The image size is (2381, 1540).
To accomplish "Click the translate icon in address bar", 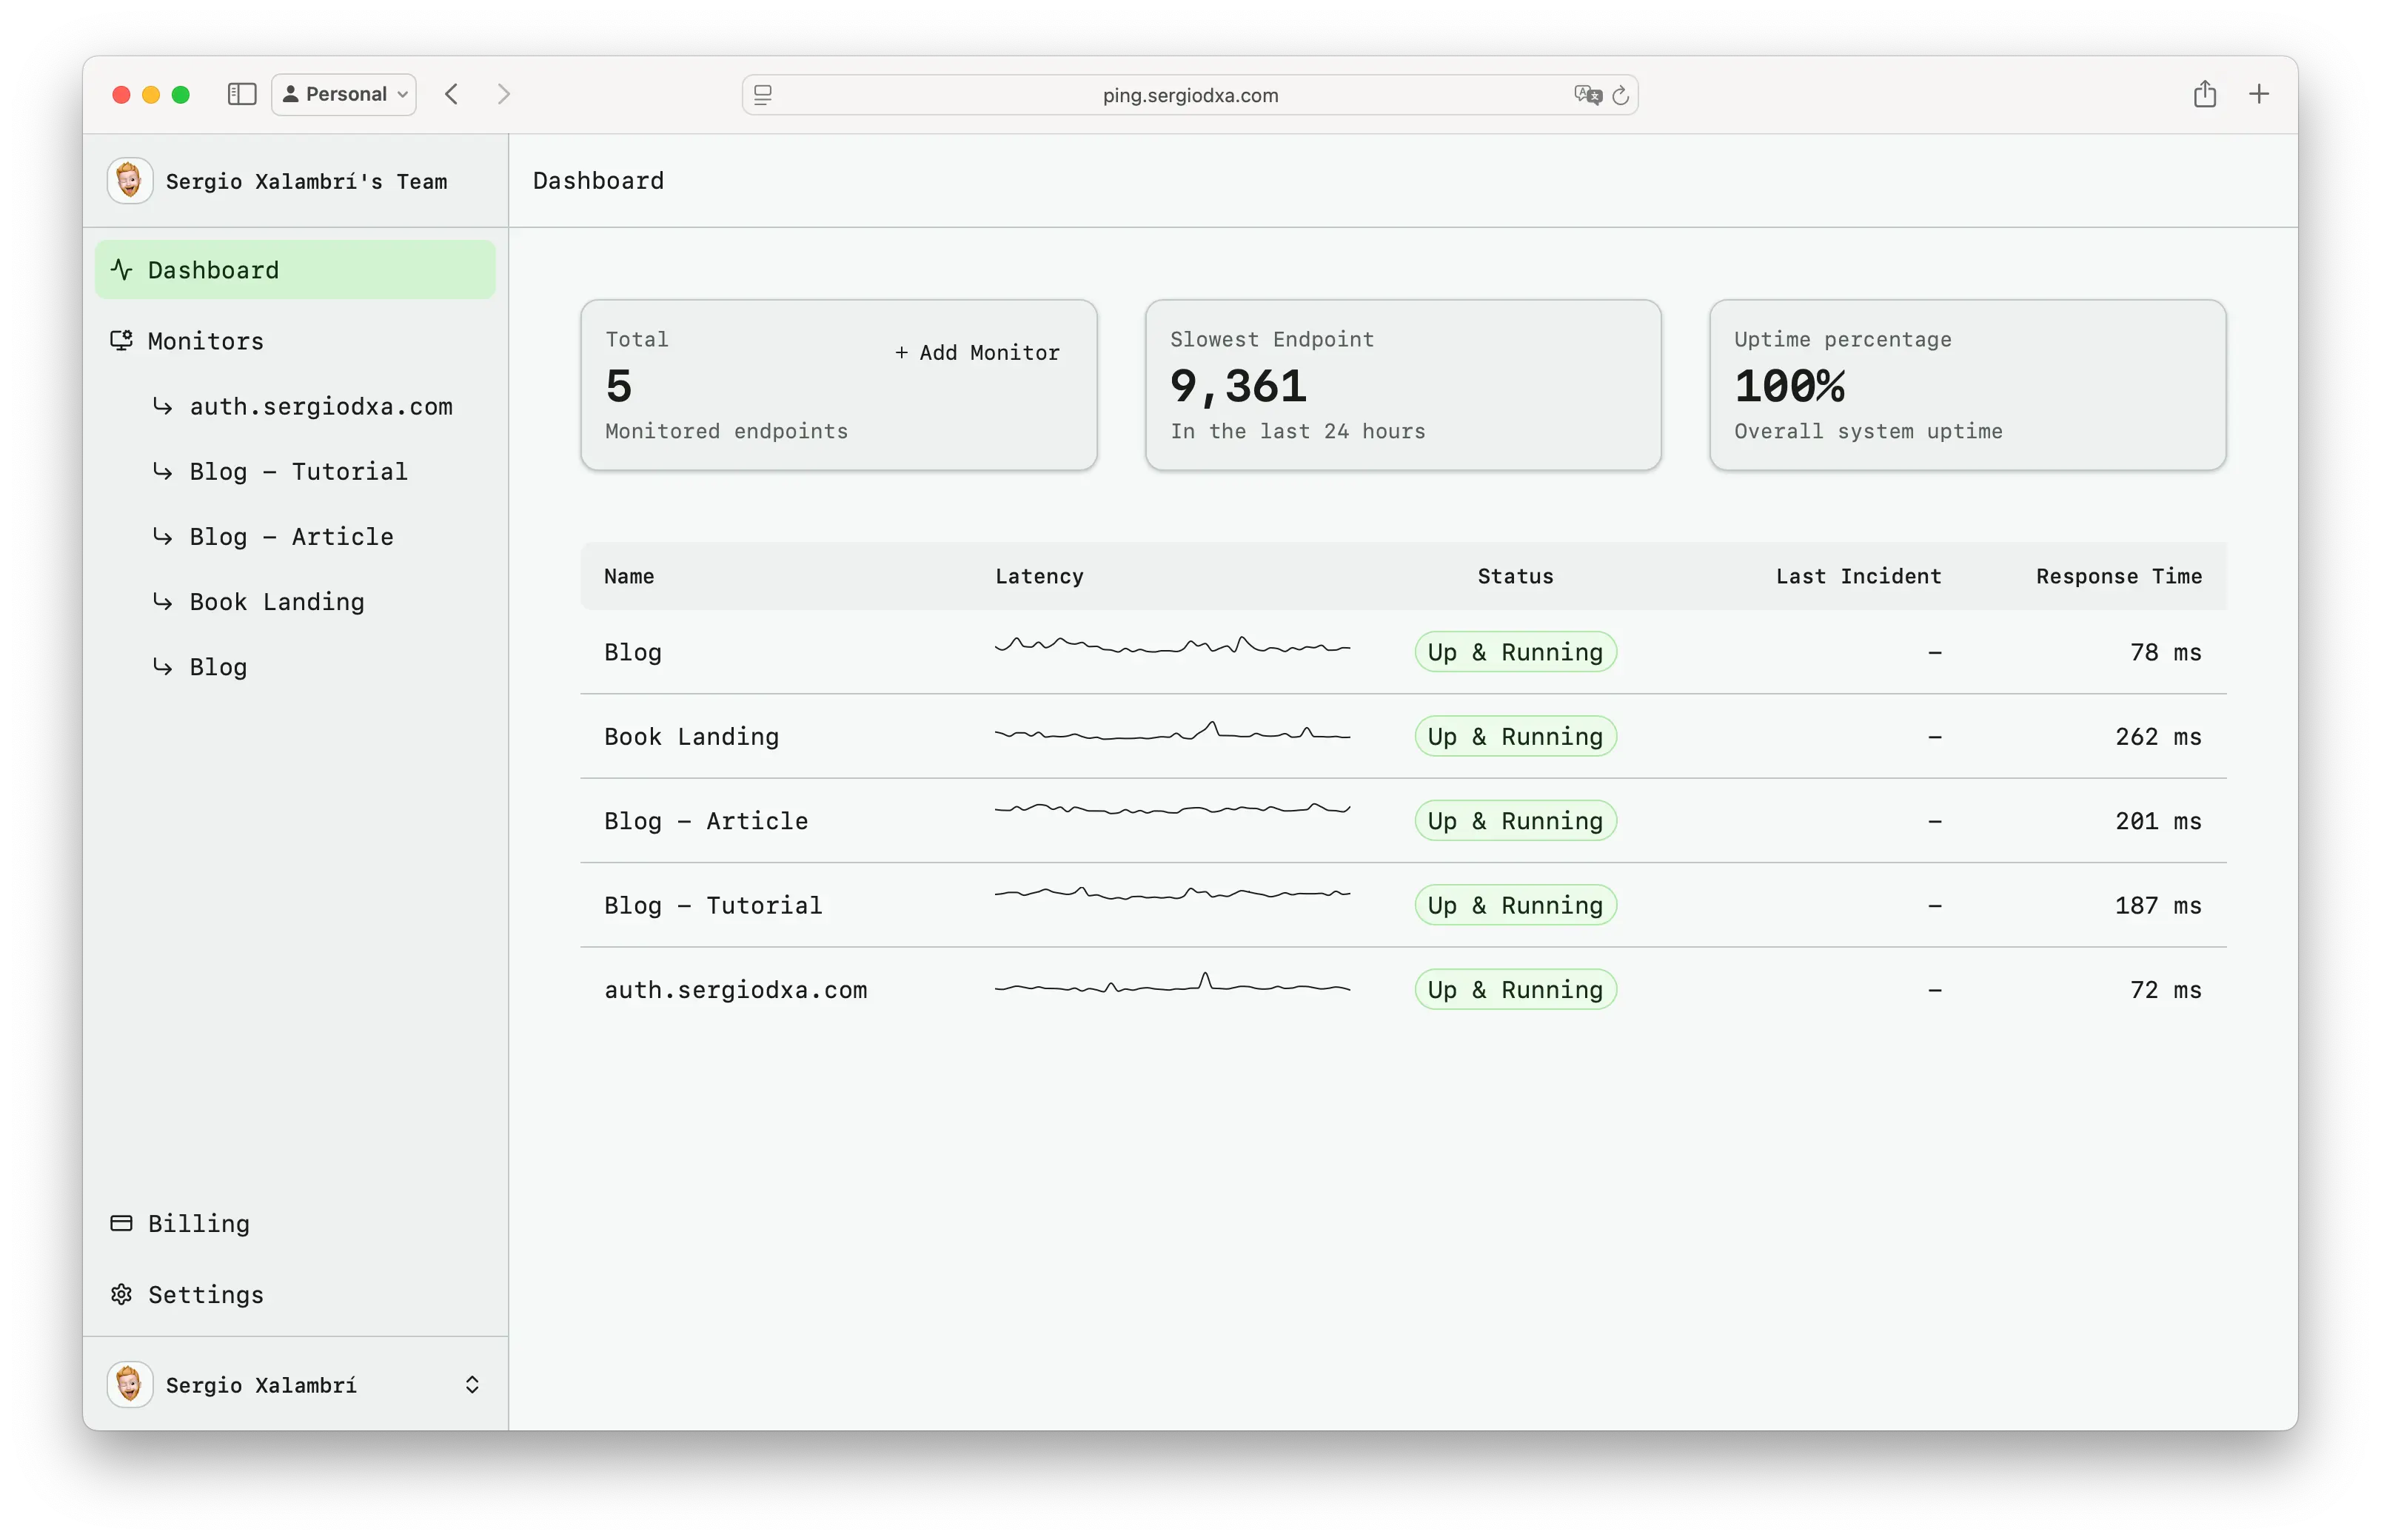I will click(1587, 95).
